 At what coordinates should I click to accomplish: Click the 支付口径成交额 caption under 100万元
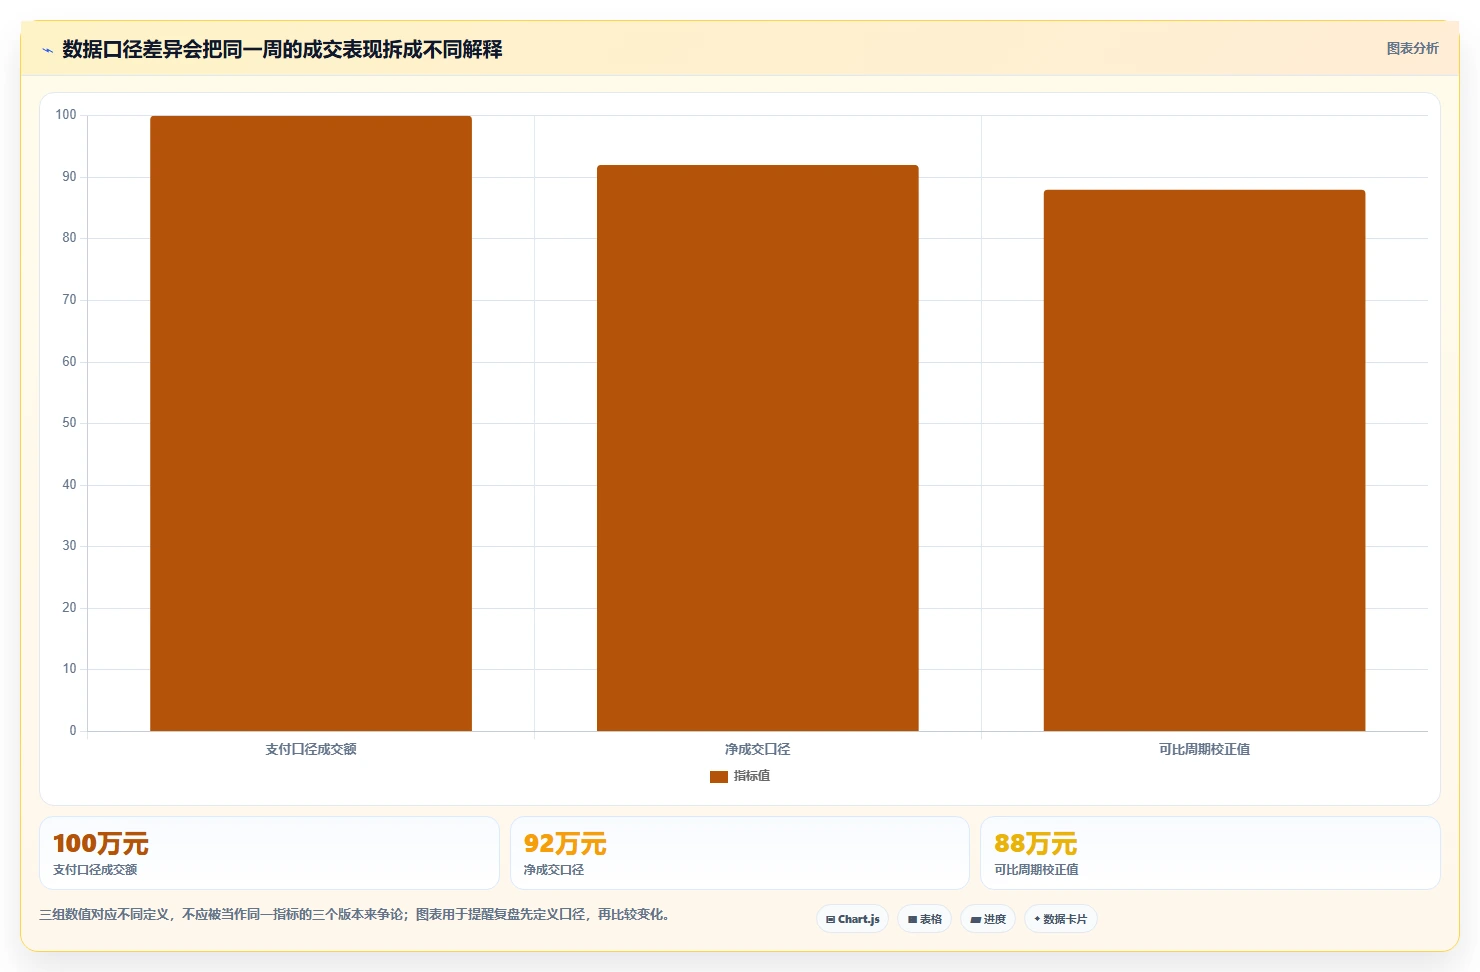click(x=95, y=870)
